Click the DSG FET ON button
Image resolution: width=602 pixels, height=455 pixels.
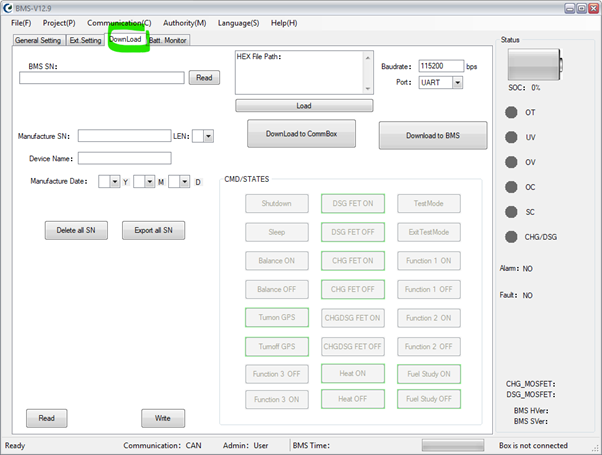[x=353, y=204]
